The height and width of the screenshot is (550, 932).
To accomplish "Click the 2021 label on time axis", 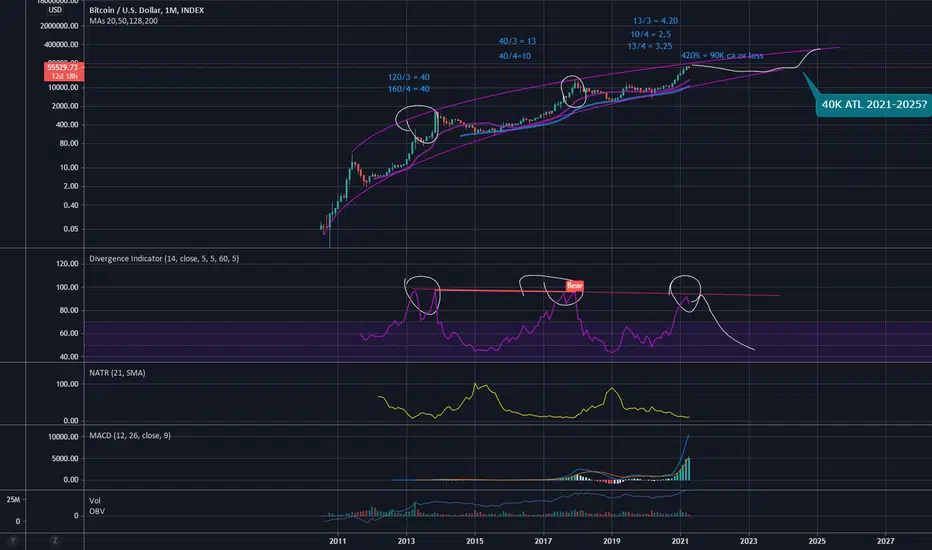I will (x=680, y=541).
